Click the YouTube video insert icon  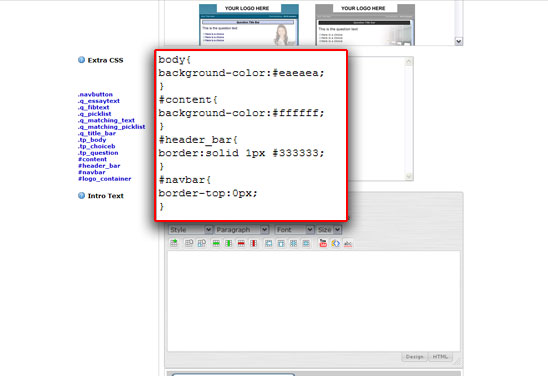tap(323, 243)
